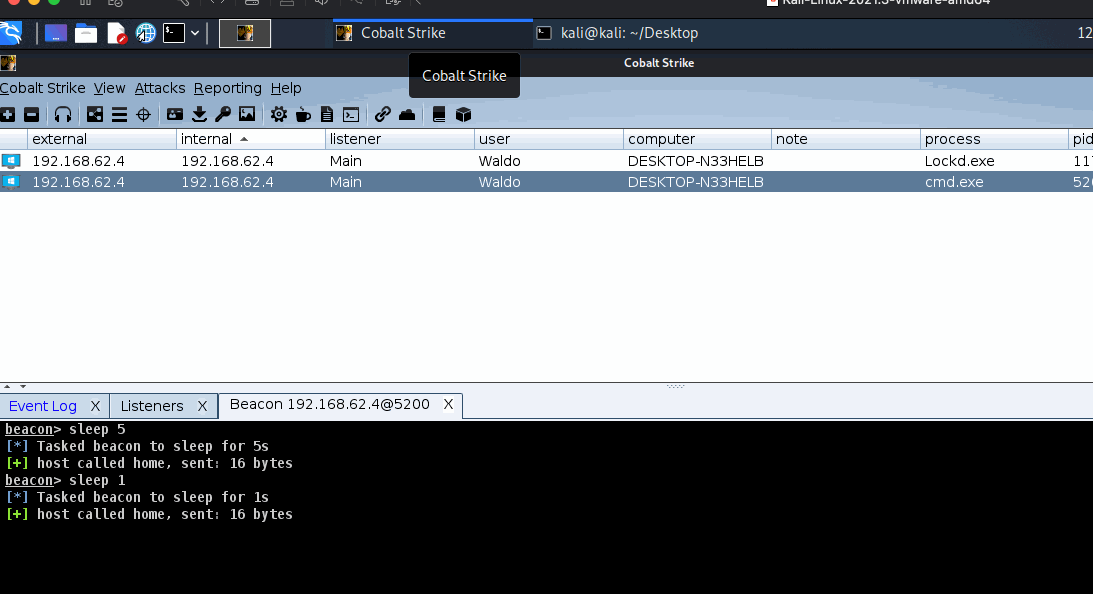Viewport: 1093px width, 594px height.
Task: Click Java Signed Applet coffee cup icon
Action: point(303,114)
